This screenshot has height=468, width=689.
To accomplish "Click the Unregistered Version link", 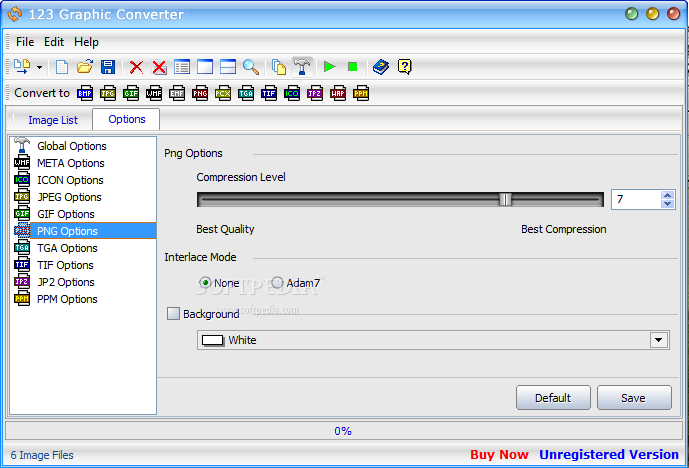I will point(609,454).
